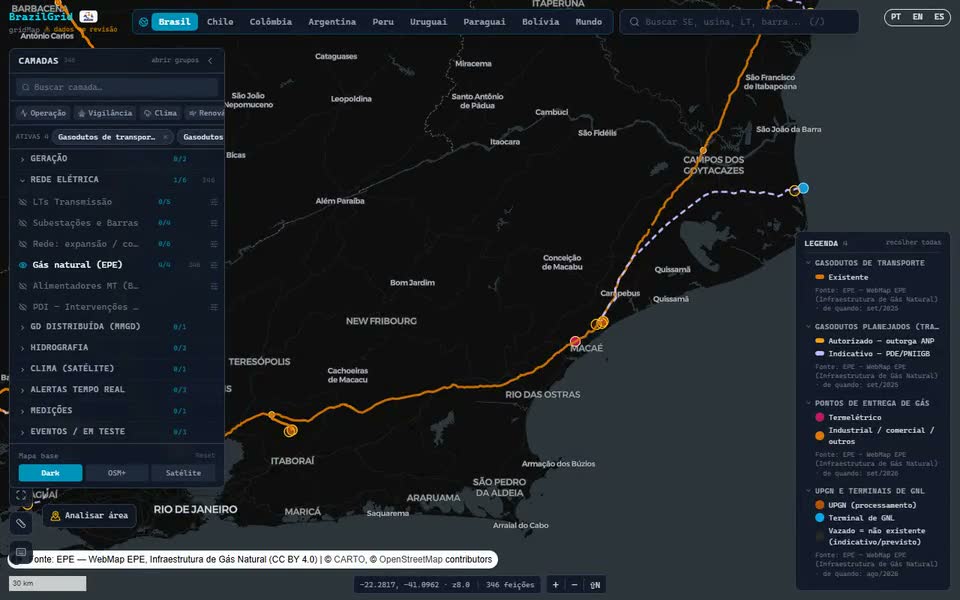Click the red Termelétrico marker near Macaé
The image size is (960, 600).
575,341
